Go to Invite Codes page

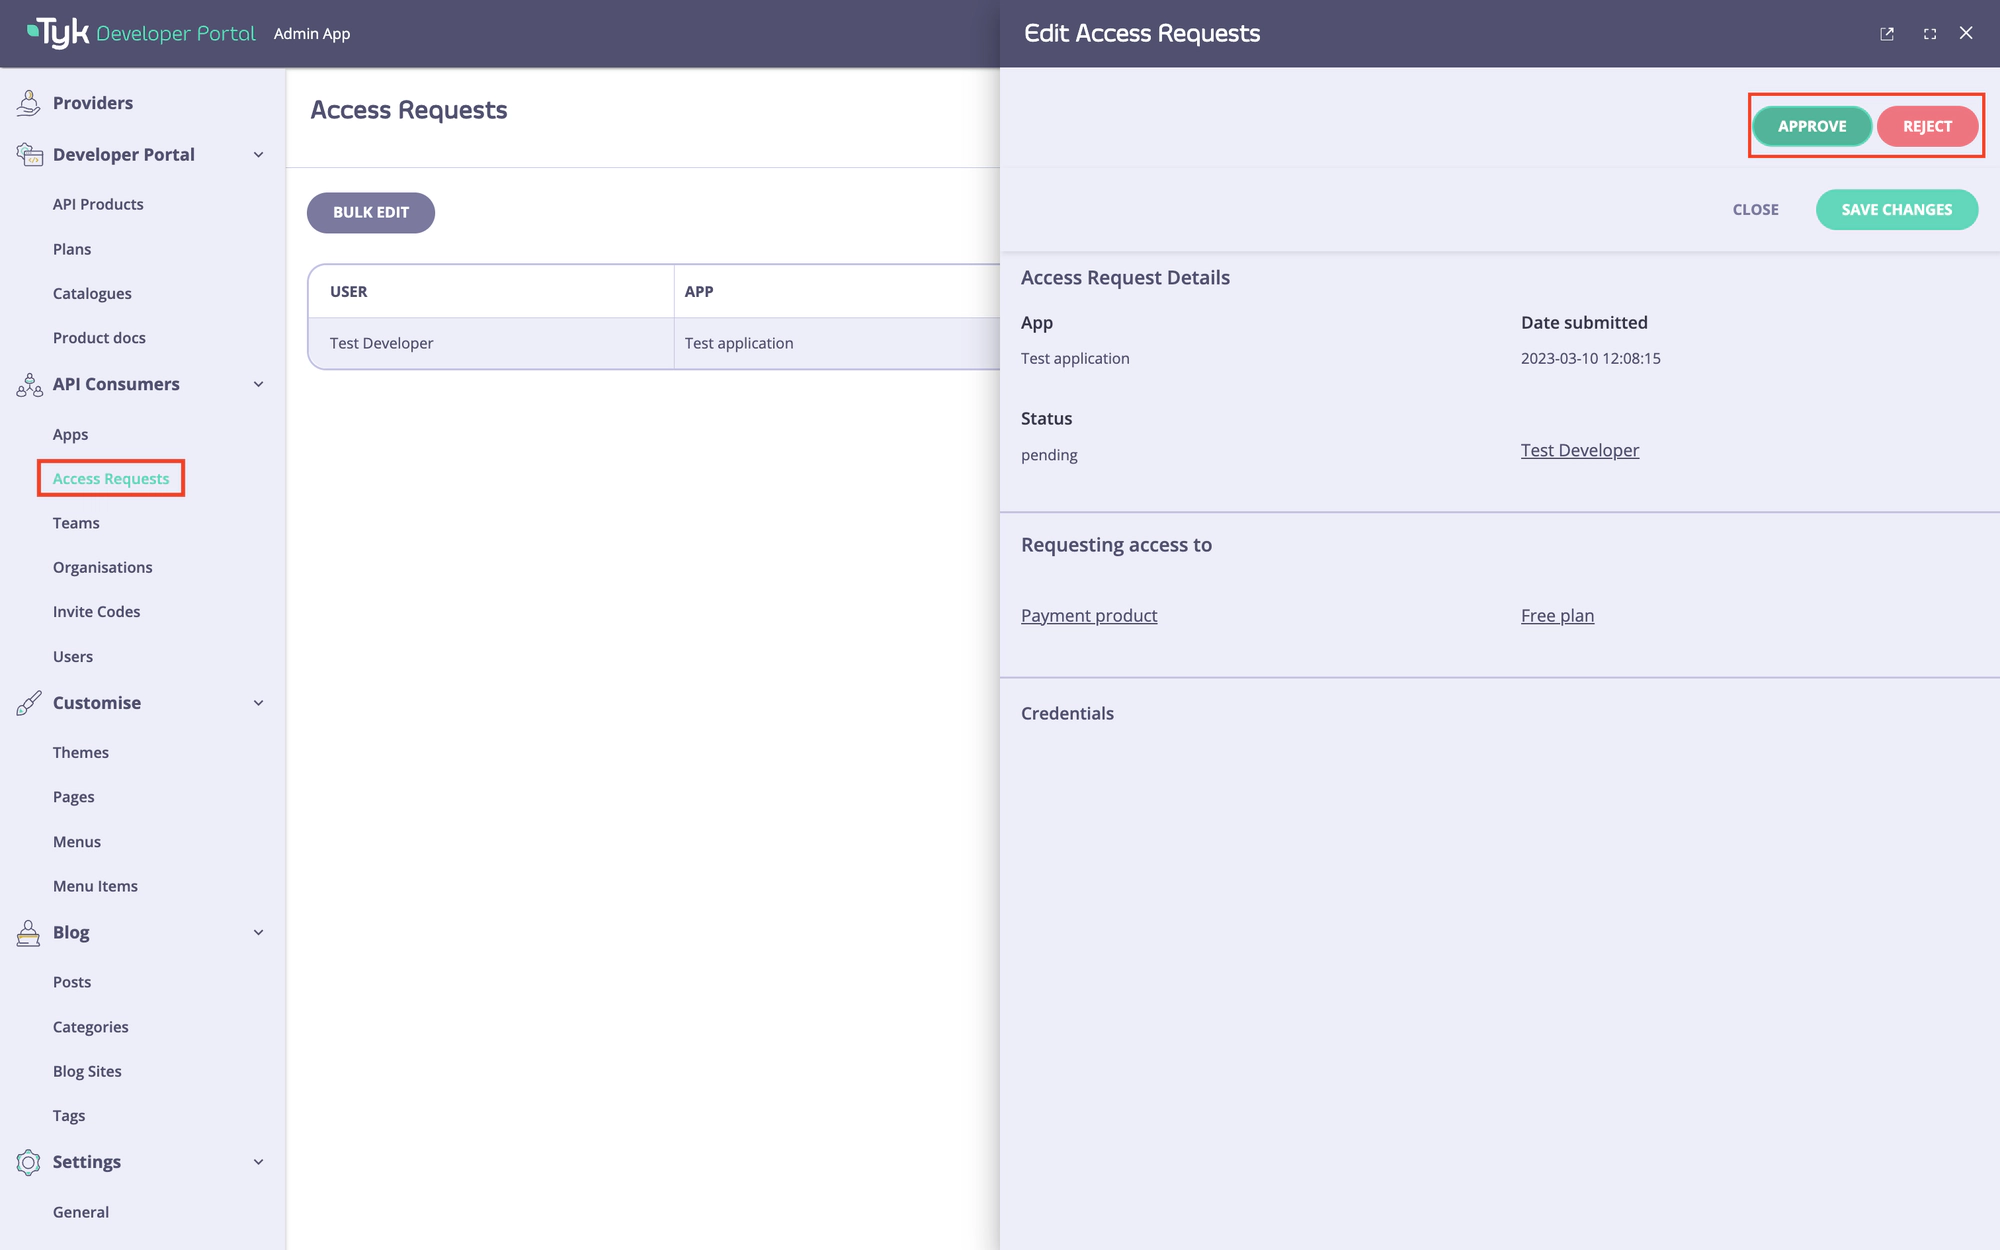pos(96,612)
